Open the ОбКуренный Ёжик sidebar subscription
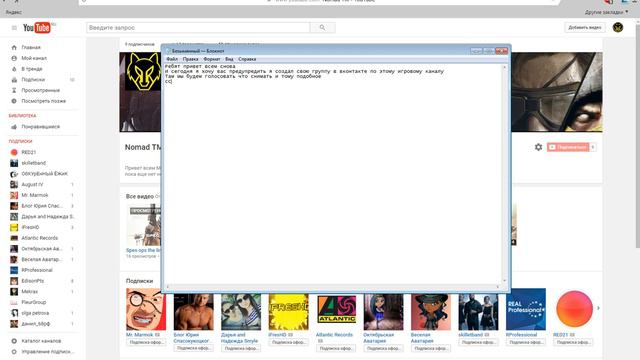Viewport: 640px width, 360px height. pos(44,174)
